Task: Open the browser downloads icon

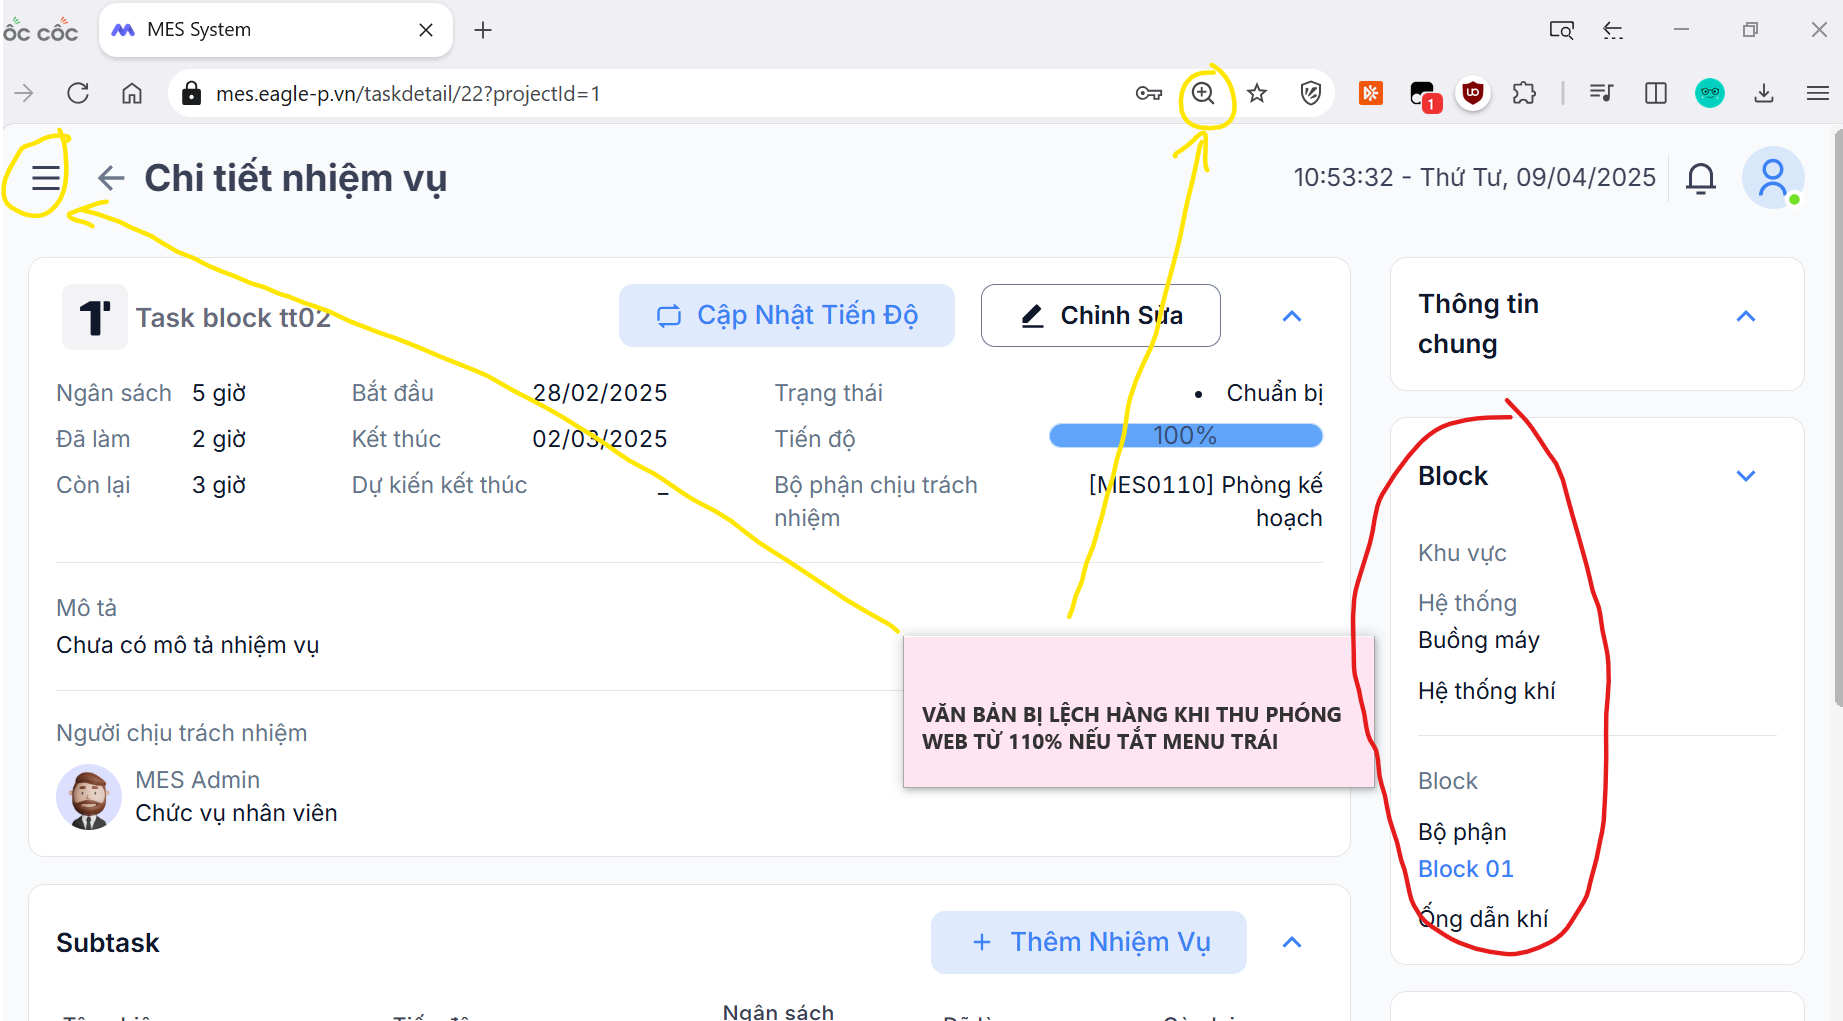Action: [x=1764, y=94]
